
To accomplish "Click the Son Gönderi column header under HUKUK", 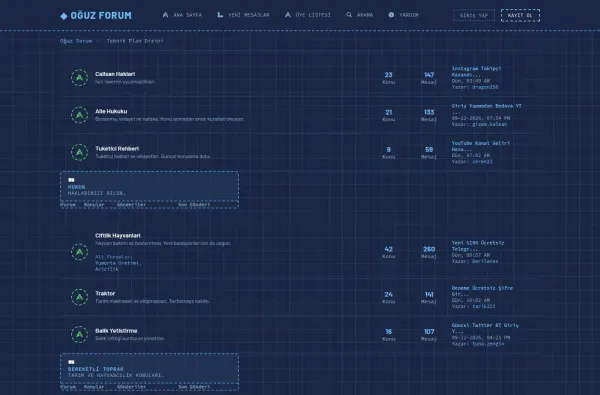I will [194, 205].
